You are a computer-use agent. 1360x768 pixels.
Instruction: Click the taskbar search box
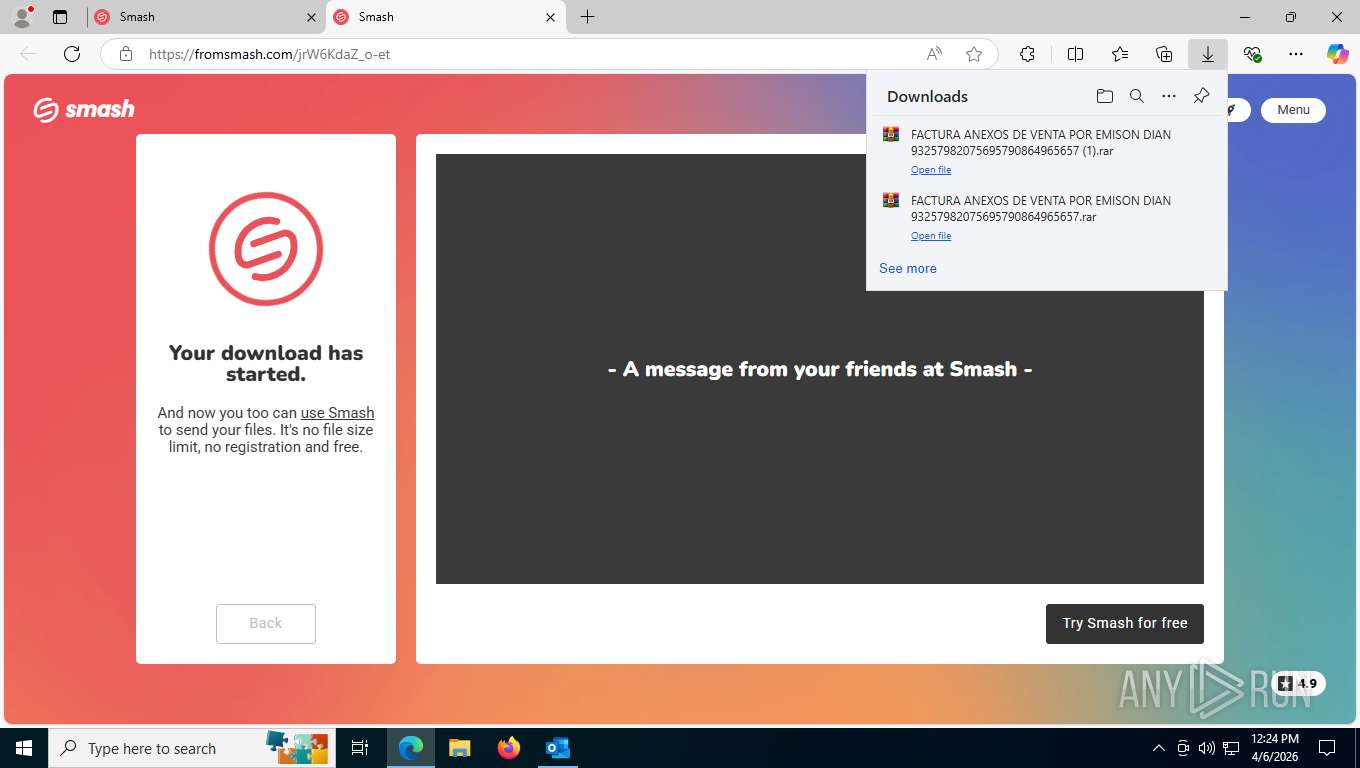[x=191, y=748]
